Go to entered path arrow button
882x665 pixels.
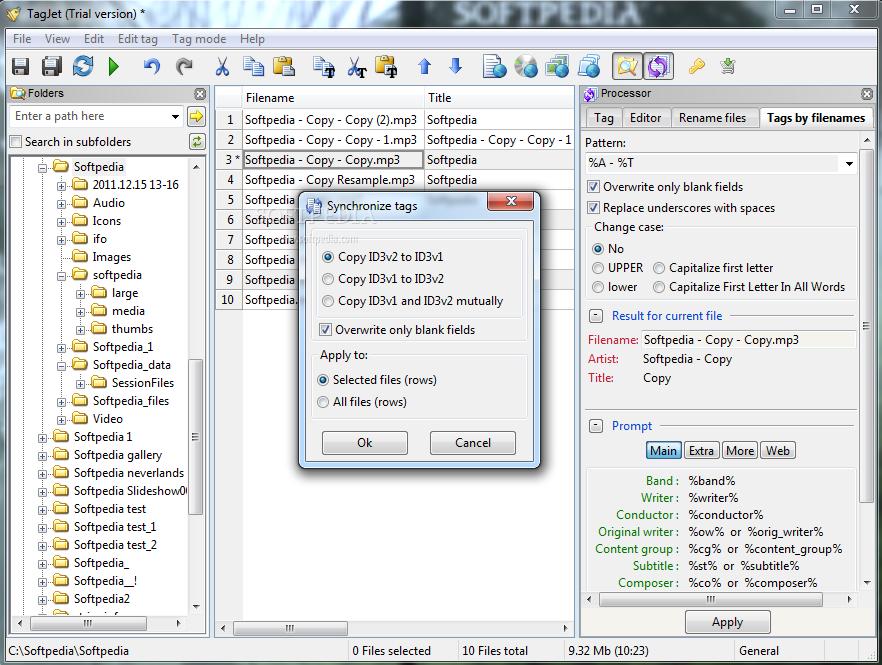coord(196,116)
